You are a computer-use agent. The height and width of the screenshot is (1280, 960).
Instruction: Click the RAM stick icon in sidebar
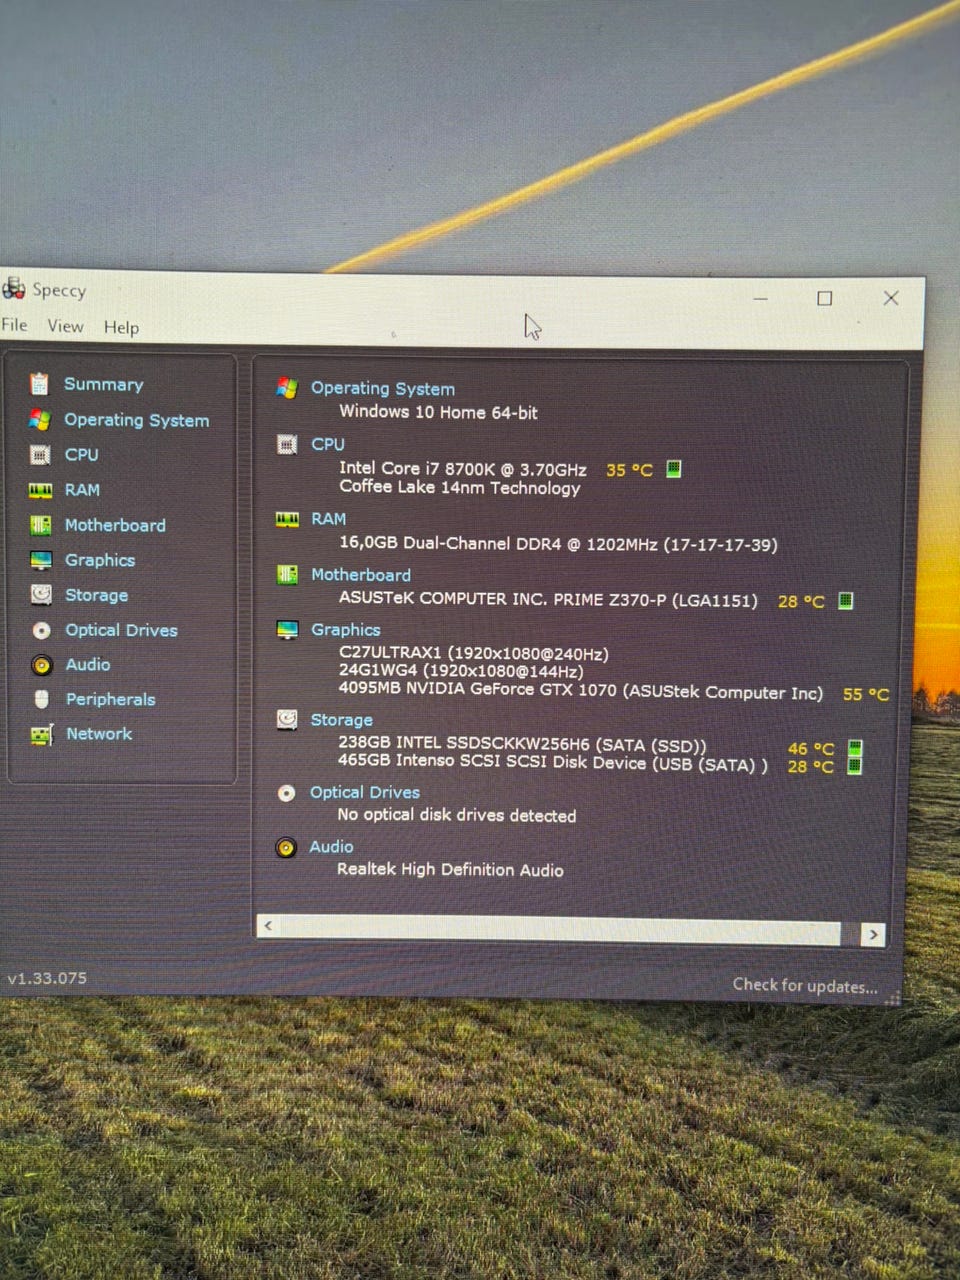[x=40, y=490]
